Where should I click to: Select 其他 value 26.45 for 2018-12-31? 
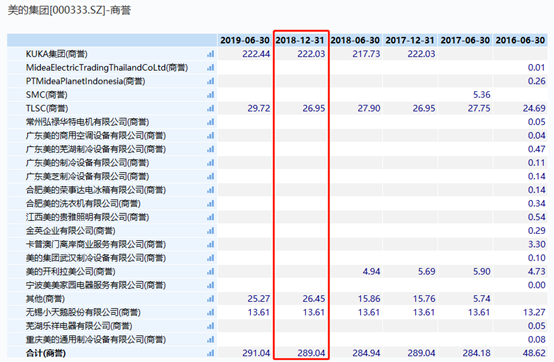tap(314, 299)
